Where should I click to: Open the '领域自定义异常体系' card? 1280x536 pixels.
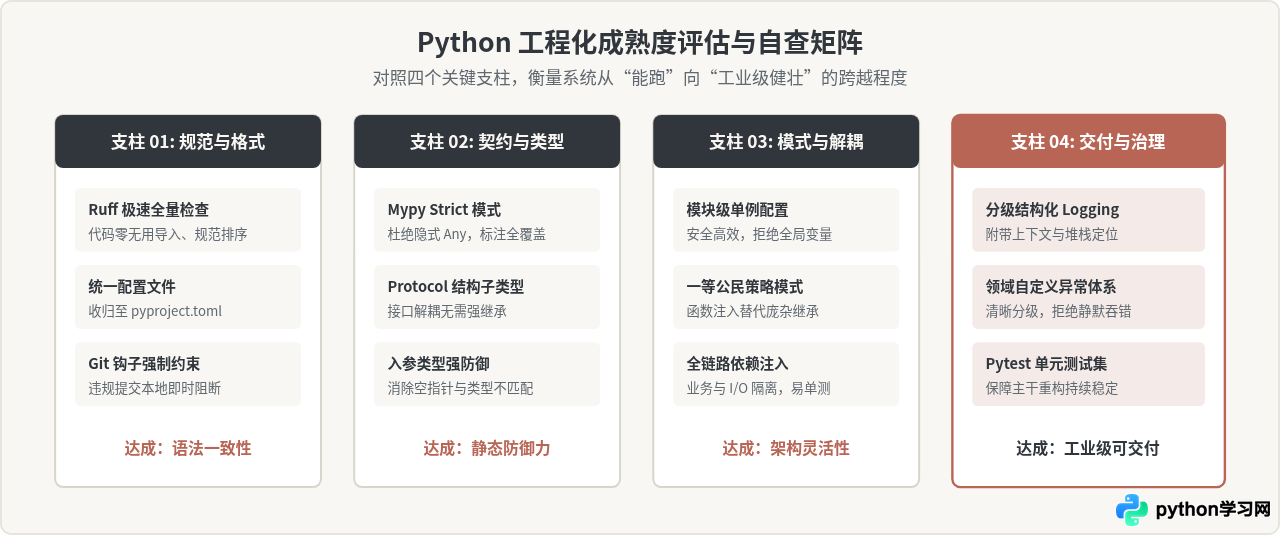[x=1088, y=297]
